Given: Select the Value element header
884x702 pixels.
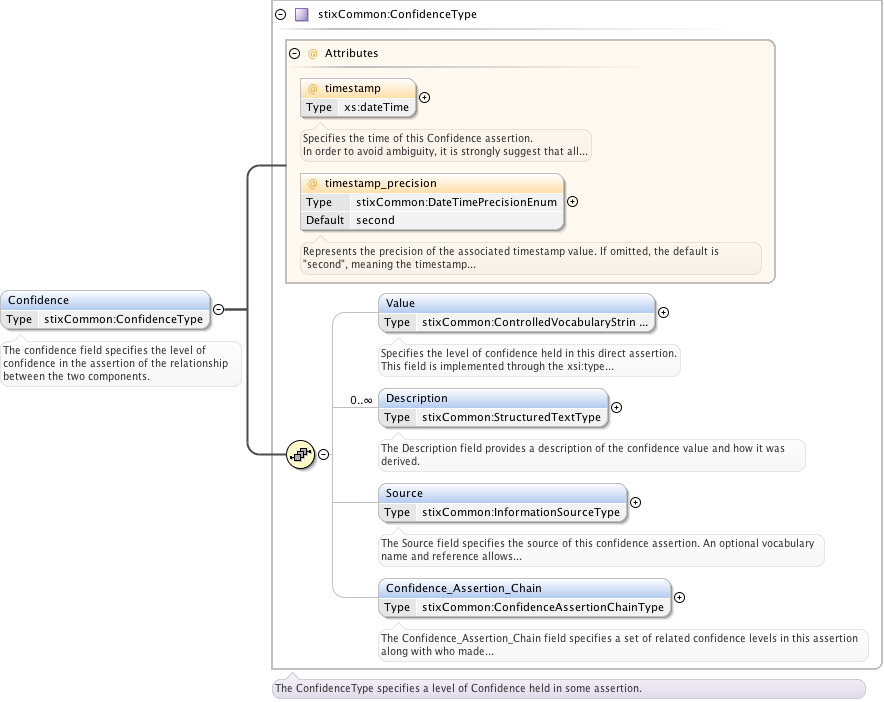Looking at the screenshot, I should point(516,303).
